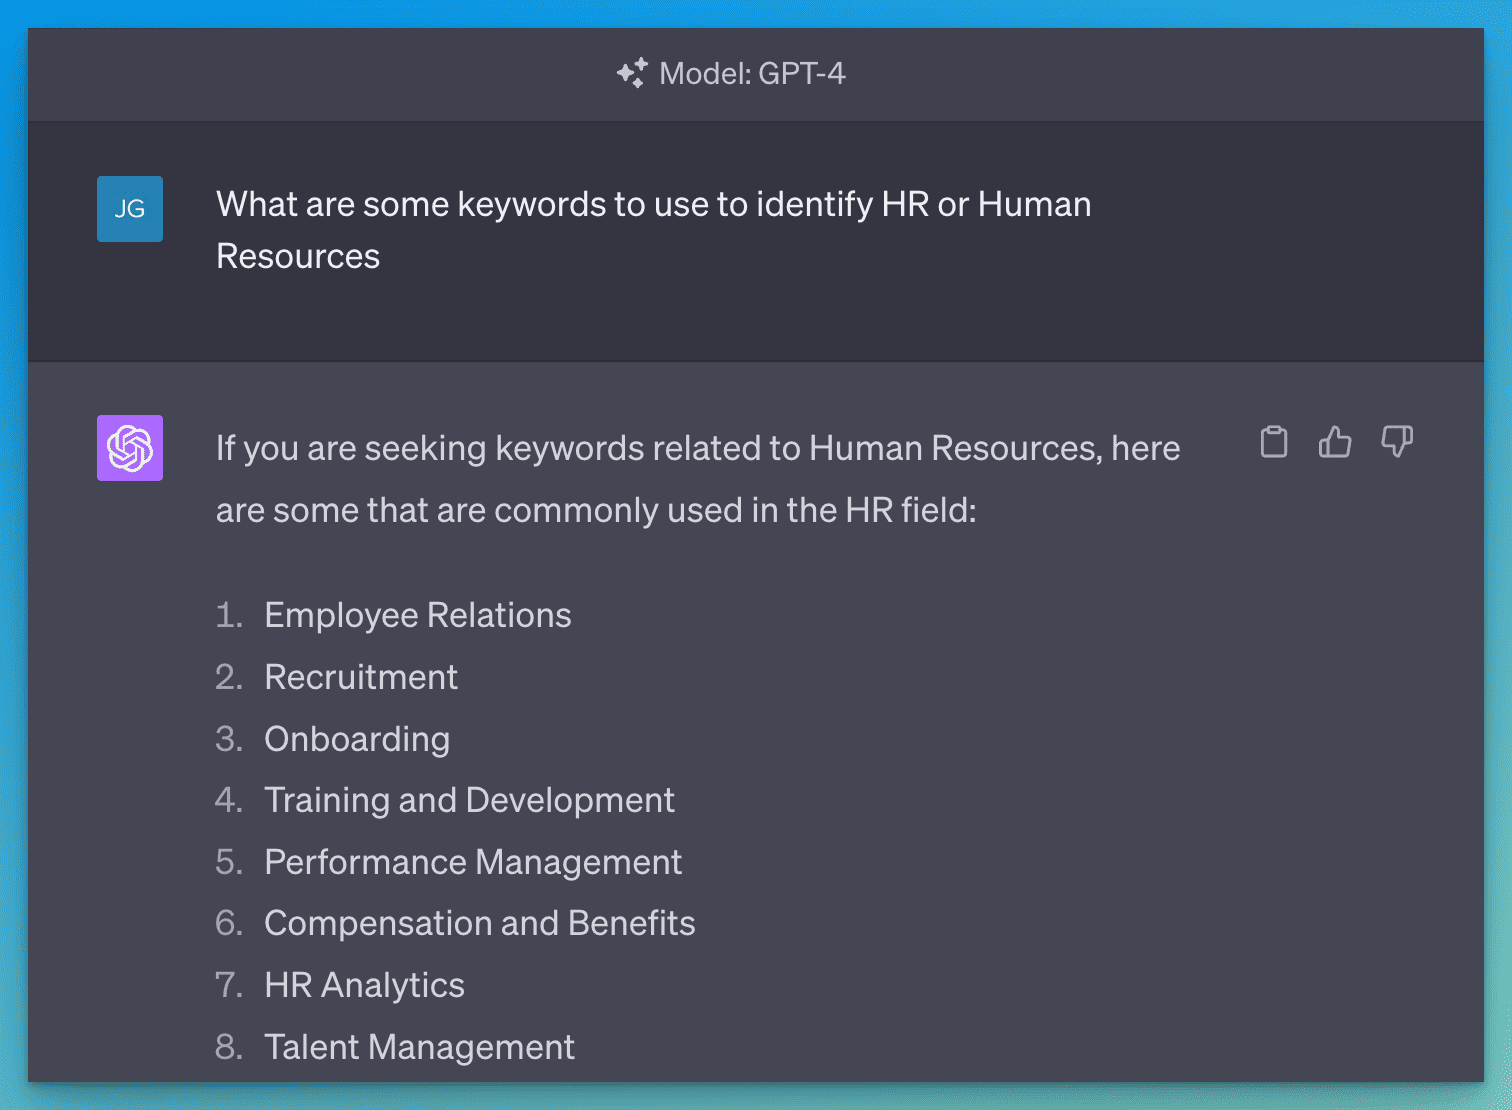Click the line 'are some that are commonly used'

[x=595, y=510]
